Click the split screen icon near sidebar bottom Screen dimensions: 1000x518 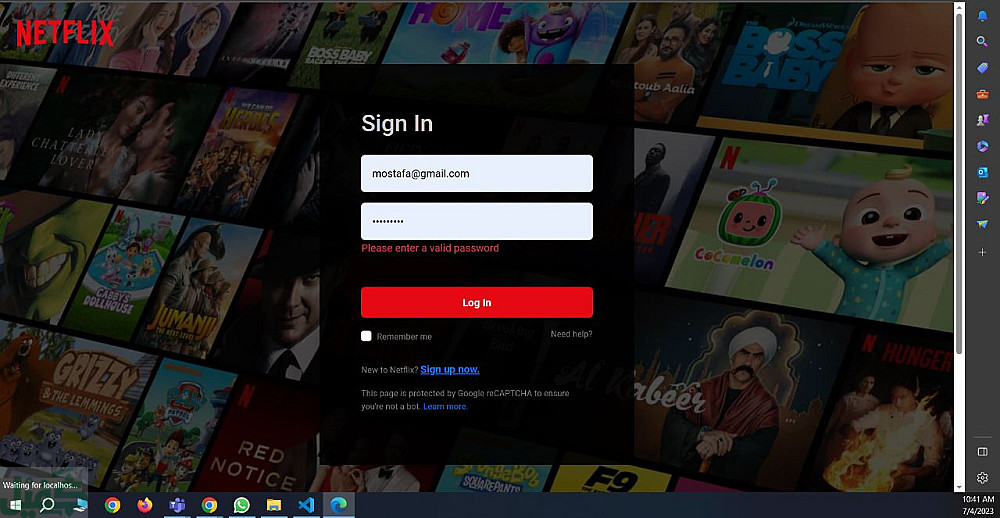coord(982,452)
